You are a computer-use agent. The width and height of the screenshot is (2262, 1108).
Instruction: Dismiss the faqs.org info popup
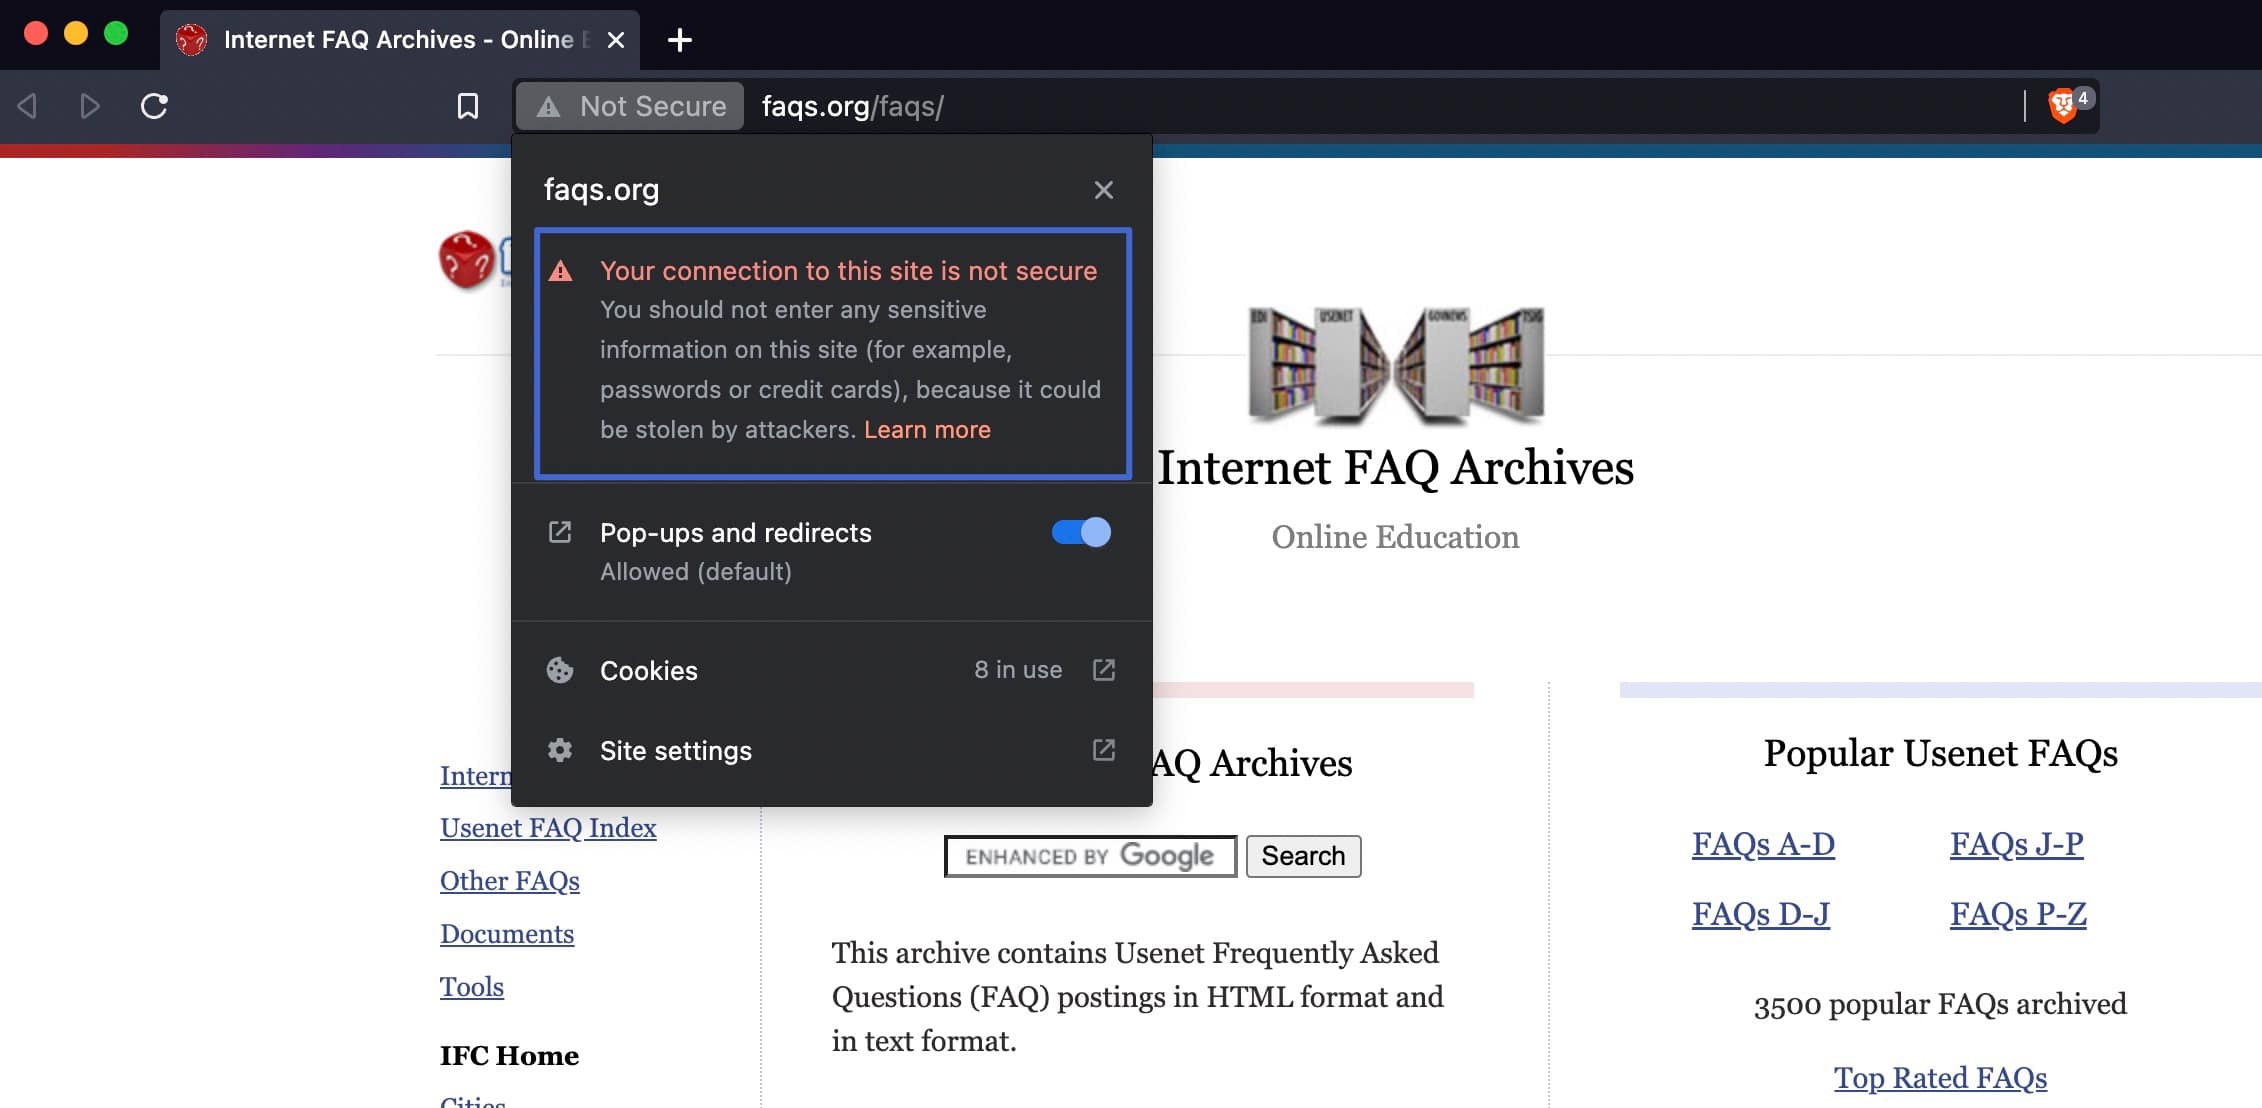(x=1103, y=190)
